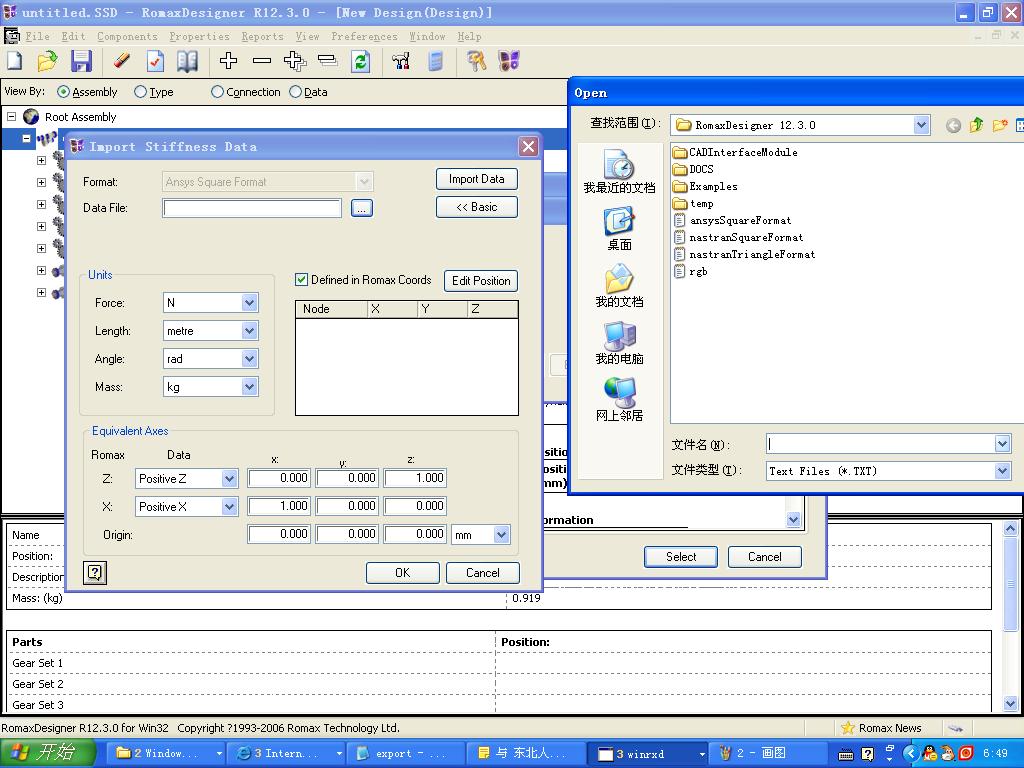Select the nastranTriangleFormat file
Screen dimensions: 1024x768
coord(744,255)
